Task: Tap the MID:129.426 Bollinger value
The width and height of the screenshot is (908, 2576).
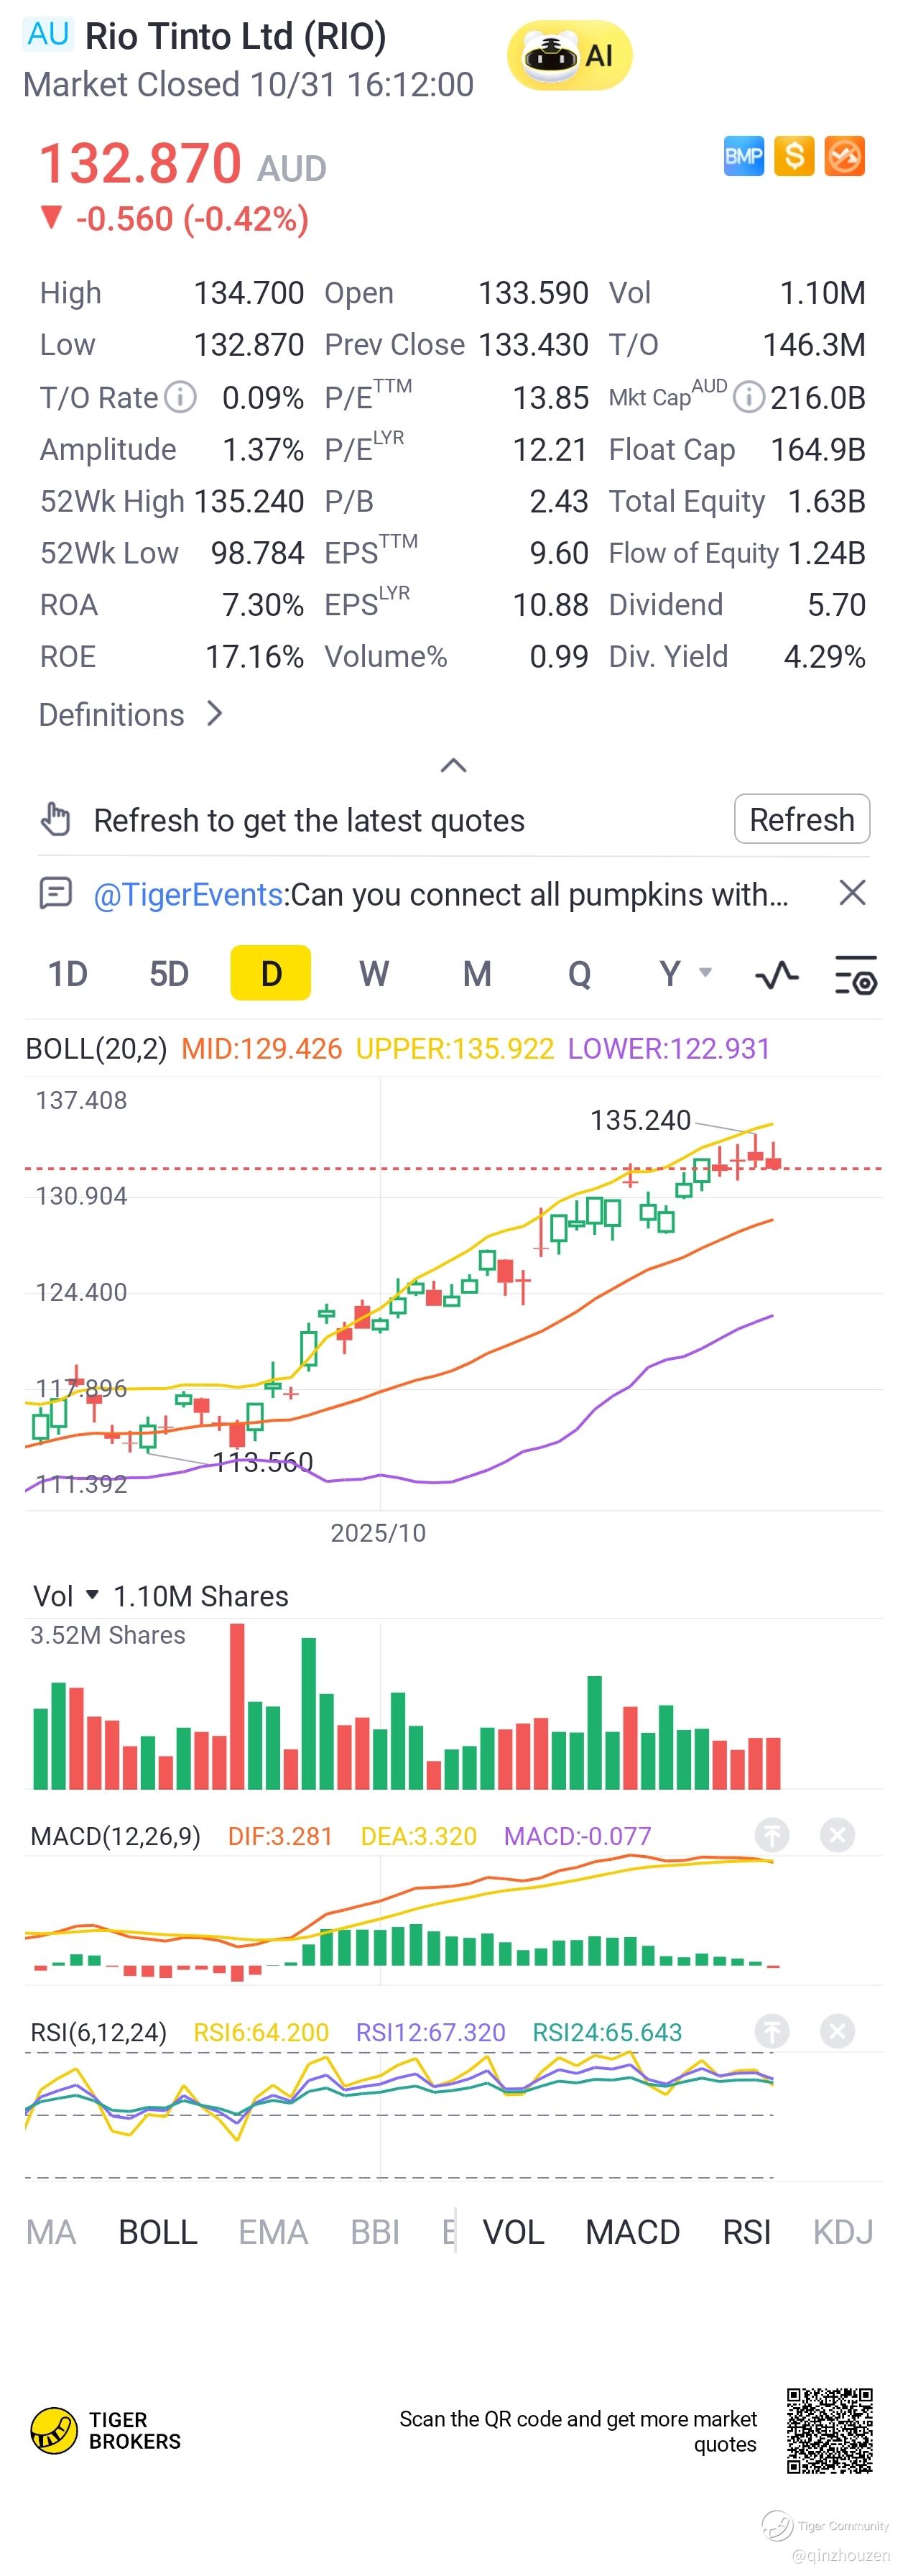Action: click(261, 1048)
